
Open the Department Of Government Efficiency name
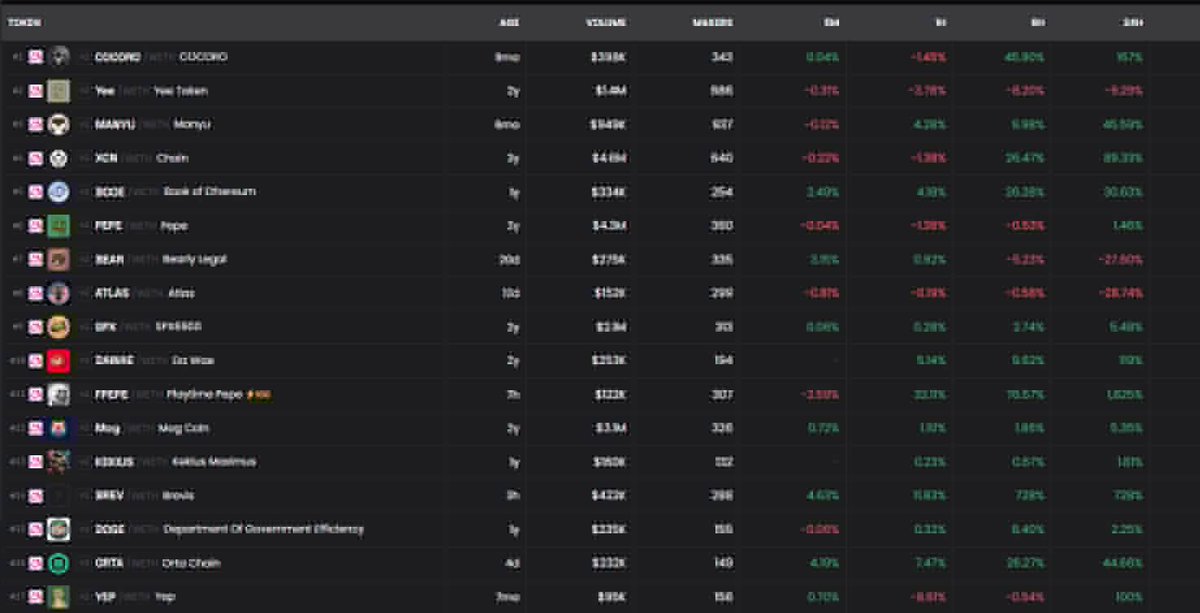pyautogui.click(x=263, y=529)
